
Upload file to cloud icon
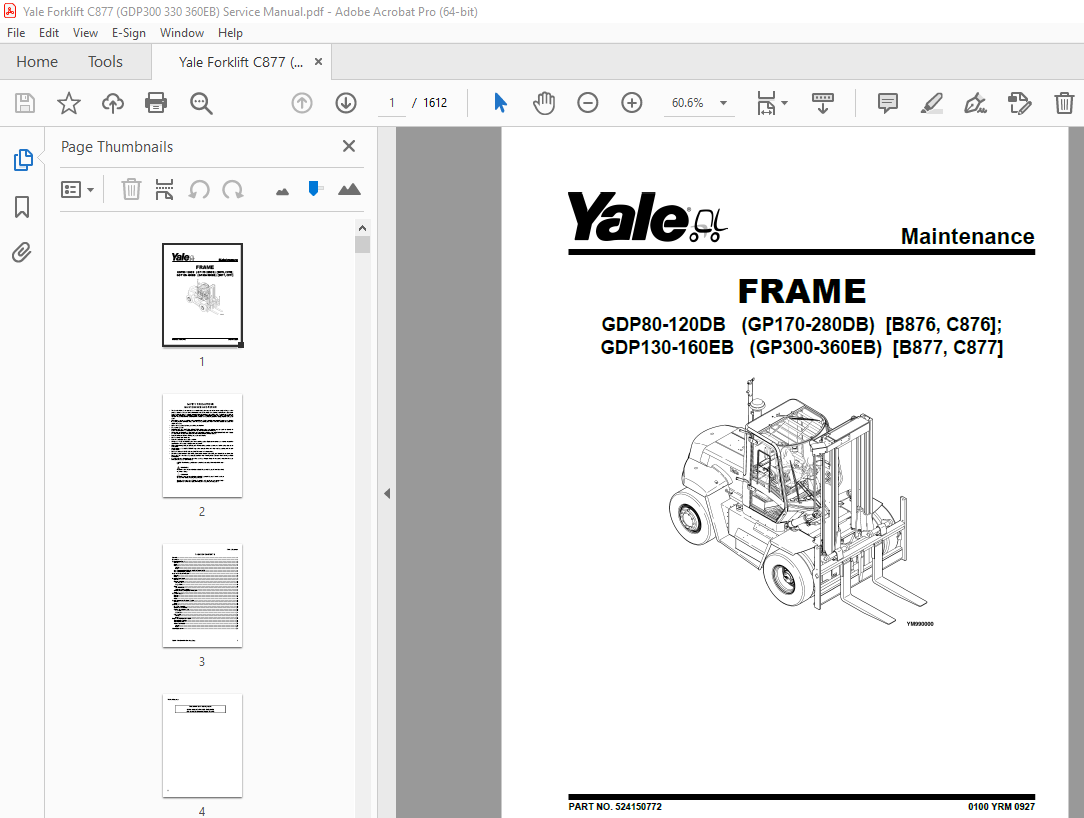tap(113, 103)
